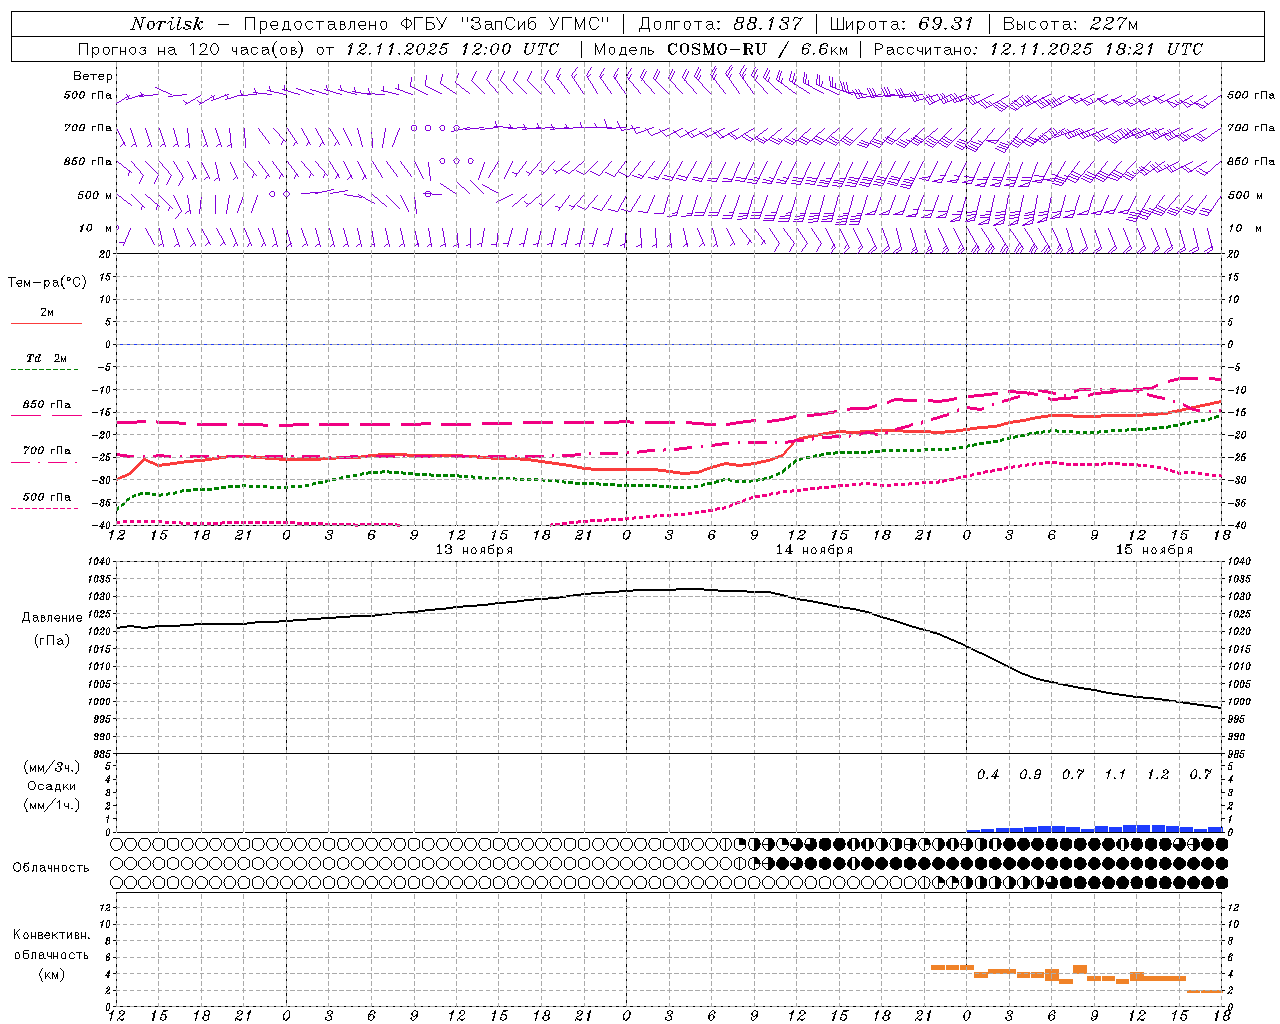The width and height of the screenshot is (1280, 1024).
Task: Click the 'Конвективн.' convective cloud label
Action: 51,935
